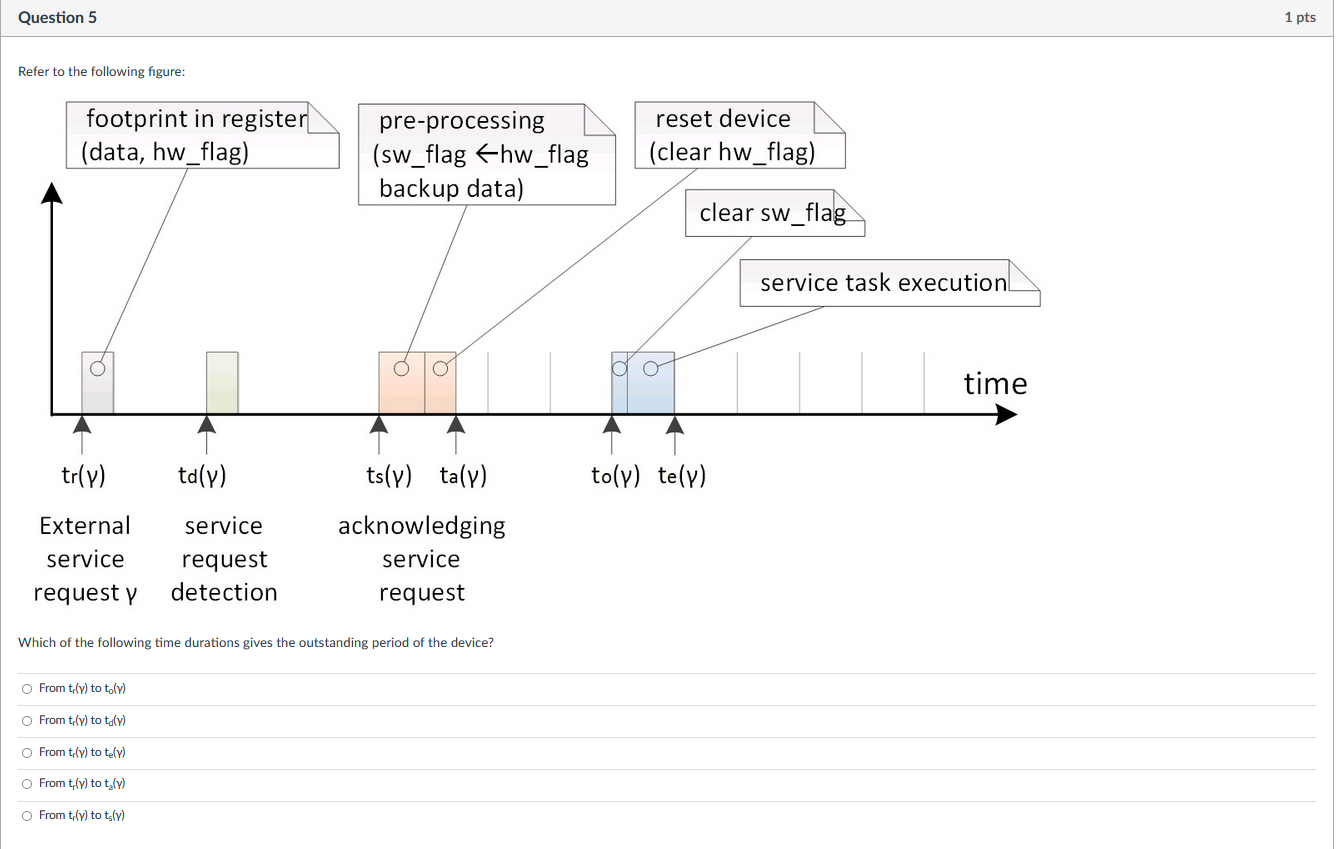This screenshot has height=849, width=1336.
Task: Select answer "From tr(γ) to td(γ)"
Action: click(26, 720)
